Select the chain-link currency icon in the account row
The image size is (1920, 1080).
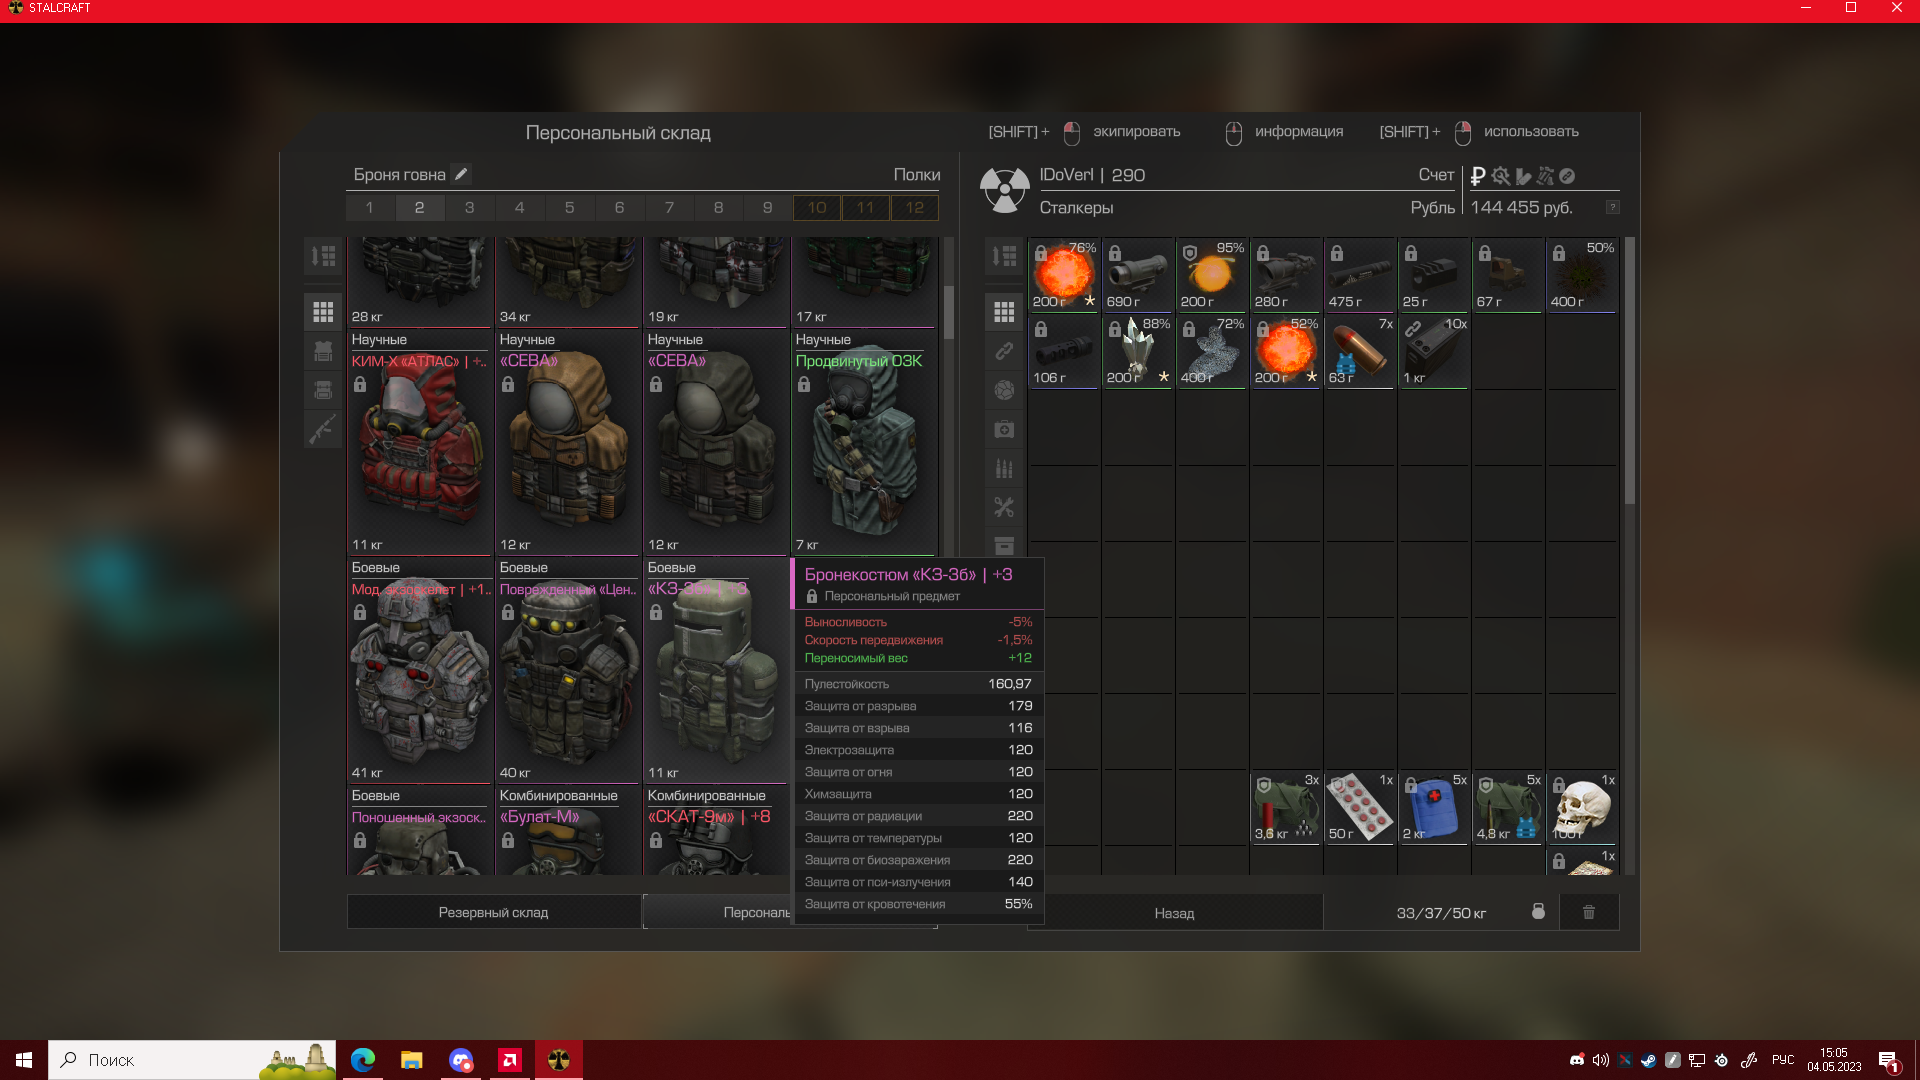click(1567, 176)
